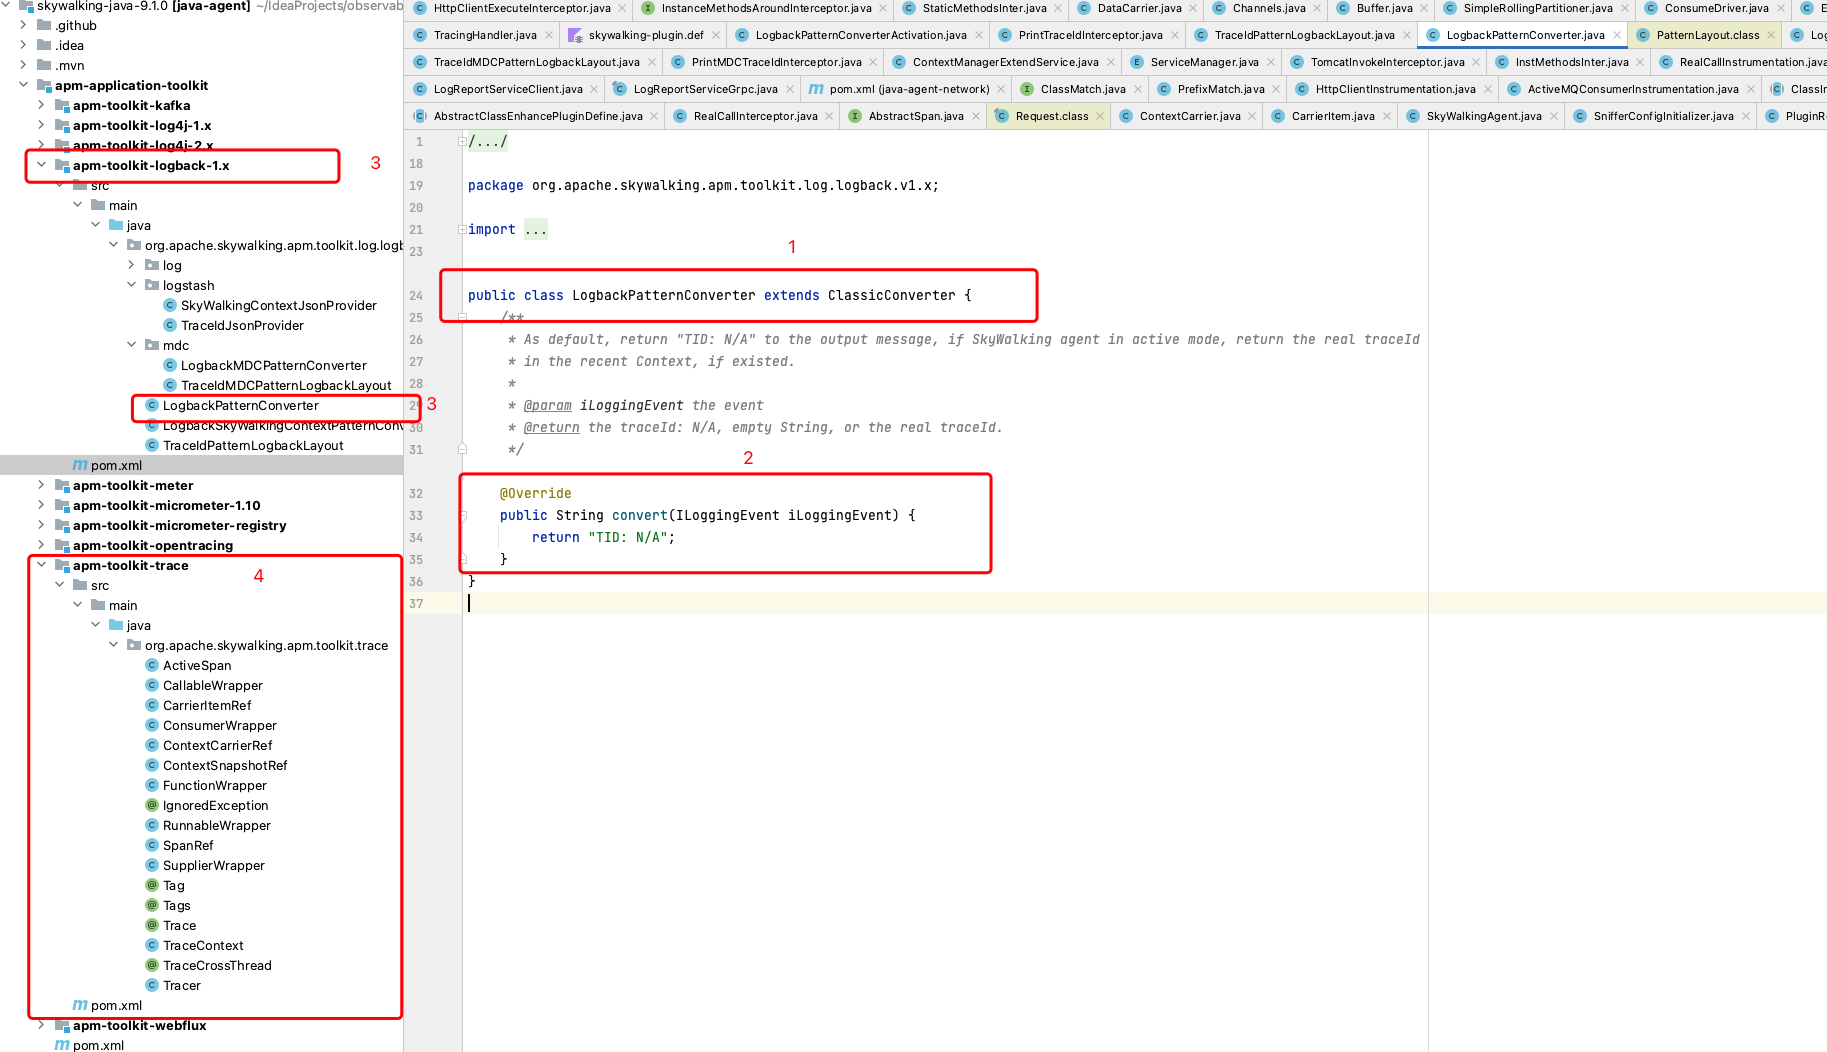The height and width of the screenshot is (1052, 1827).
Task: Collapse the apm-toolkit-trace module
Action: pyautogui.click(x=41, y=565)
